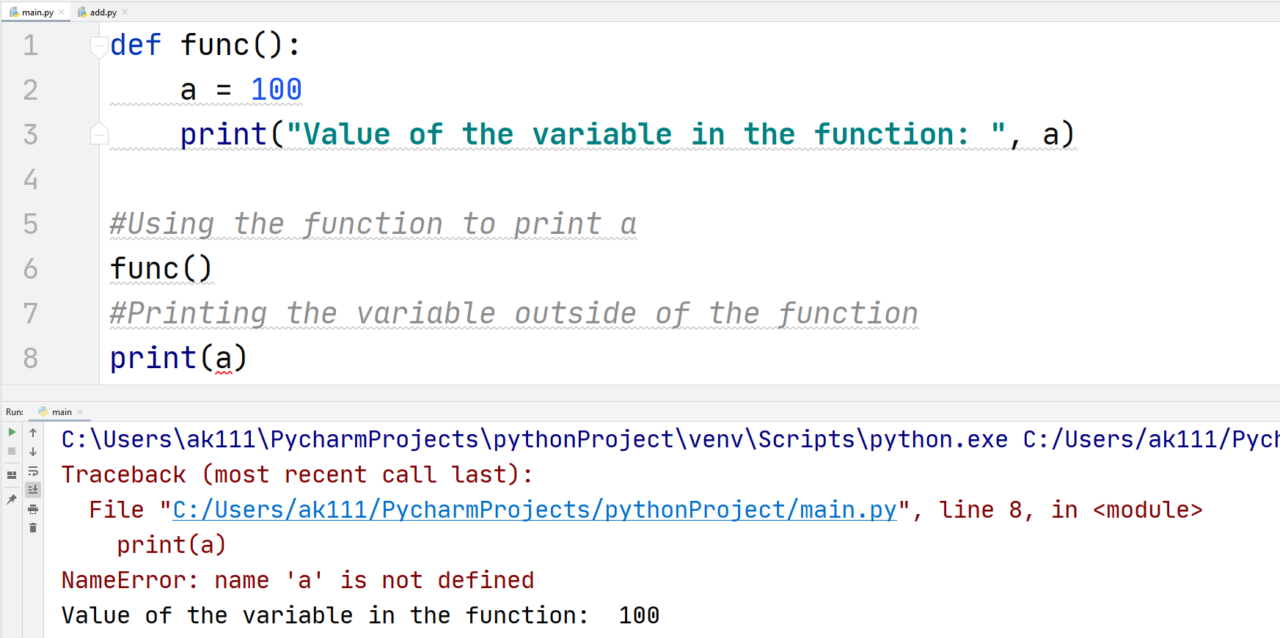Collapse the func definition with gutter arrow
The image size is (1280, 638).
(x=97, y=44)
